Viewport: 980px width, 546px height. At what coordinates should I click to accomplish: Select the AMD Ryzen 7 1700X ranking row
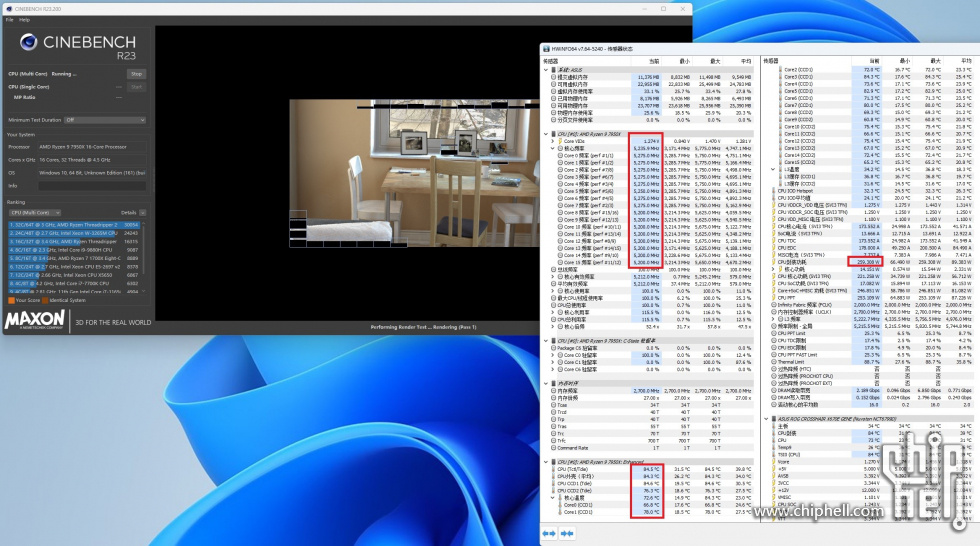pyautogui.click(x=74, y=258)
